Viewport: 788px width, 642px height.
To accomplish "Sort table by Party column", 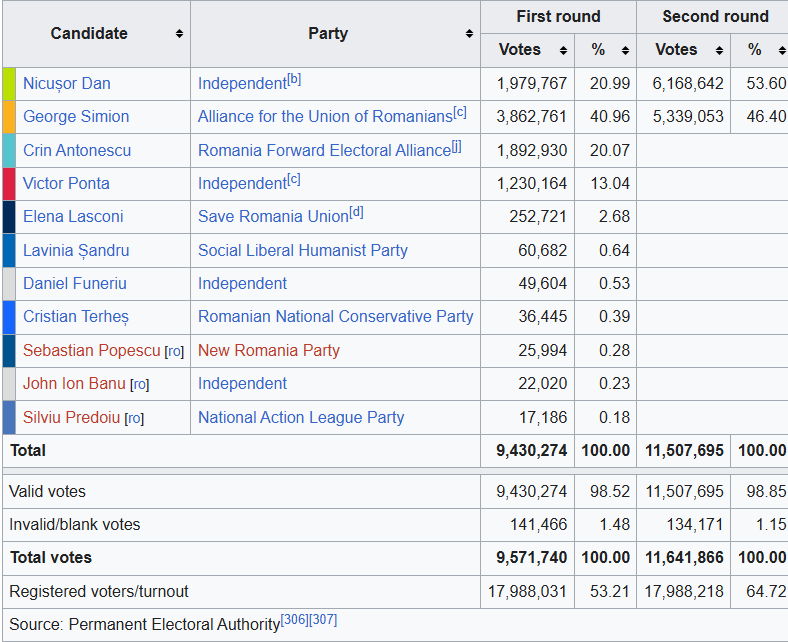I will pyautogui.click(x=469, y=34).
